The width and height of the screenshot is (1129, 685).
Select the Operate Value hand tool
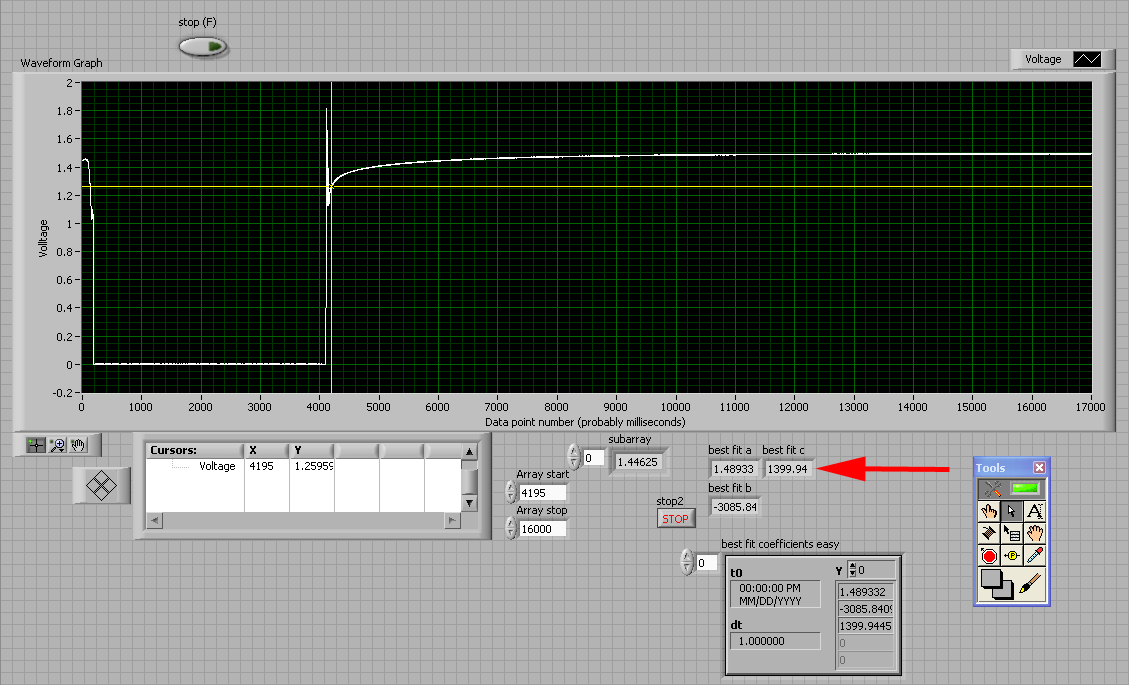click(x=990, y=511)
